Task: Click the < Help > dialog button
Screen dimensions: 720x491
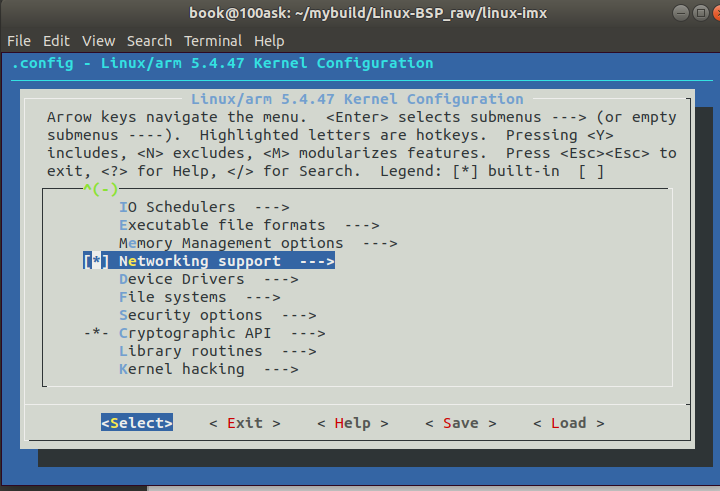Action: click(x=353, y=423)
